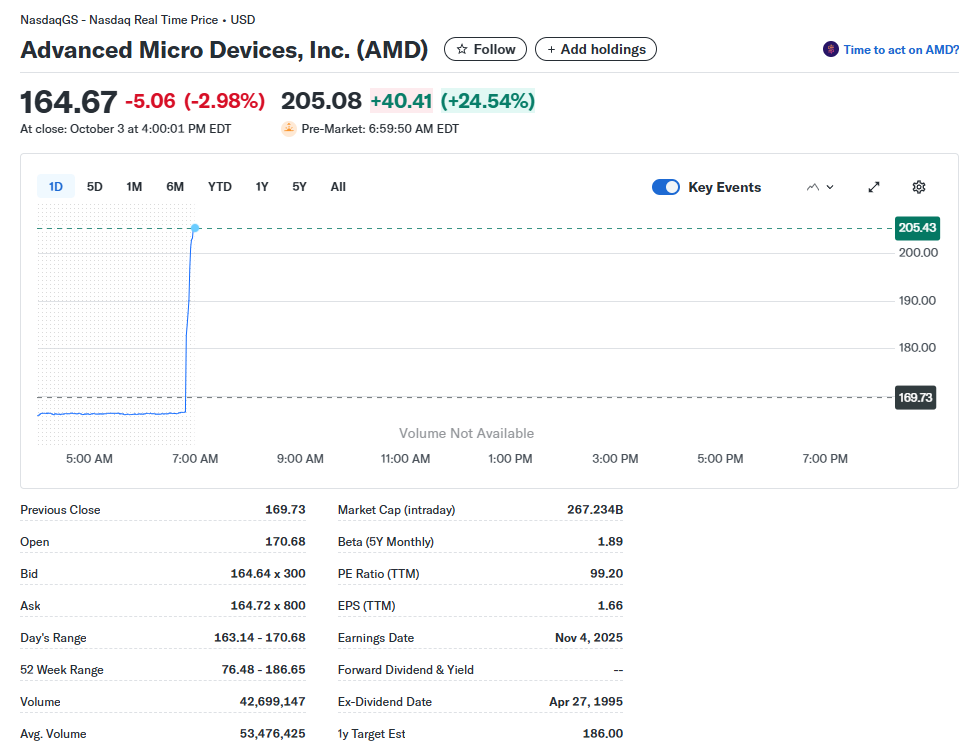Click the 'Volume Not Available' text
Viewport: 967px width, 756px height.
coord(466,433)
